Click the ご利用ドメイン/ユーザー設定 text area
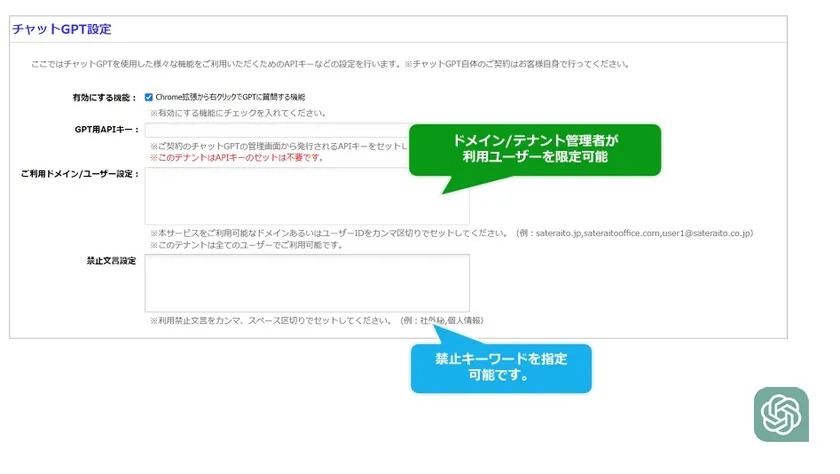Image resolution: width=840 pixels, height=474 pixels. tap(307, 196)
